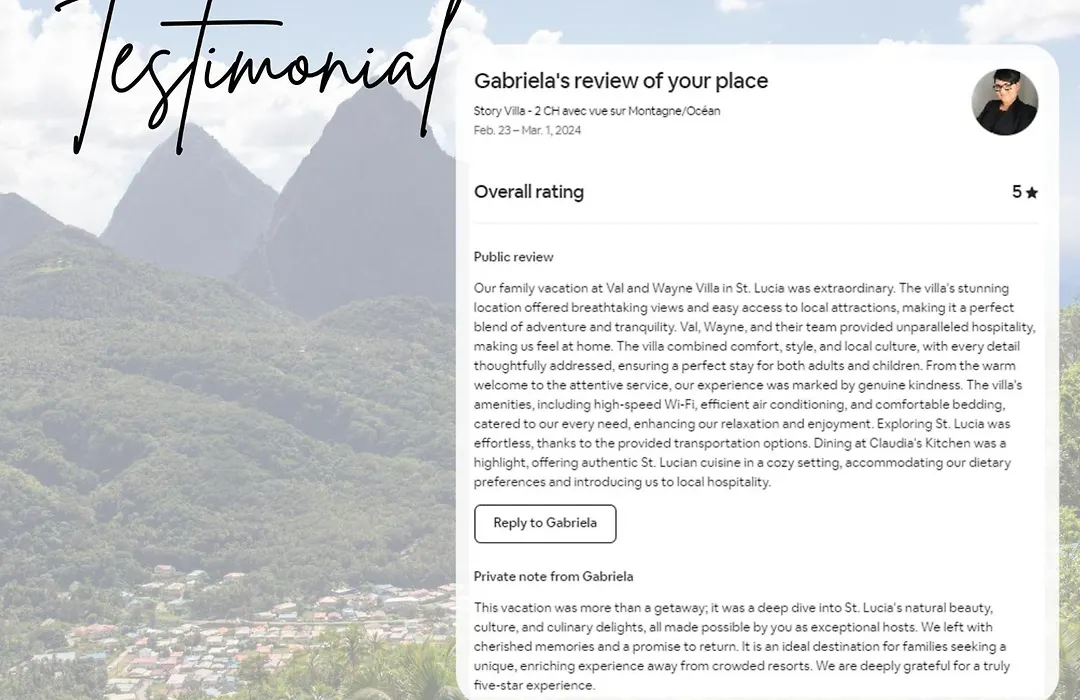Click the Gabriela's review of your place title
The image size is (1080, 700).
(x=621, y=81)
